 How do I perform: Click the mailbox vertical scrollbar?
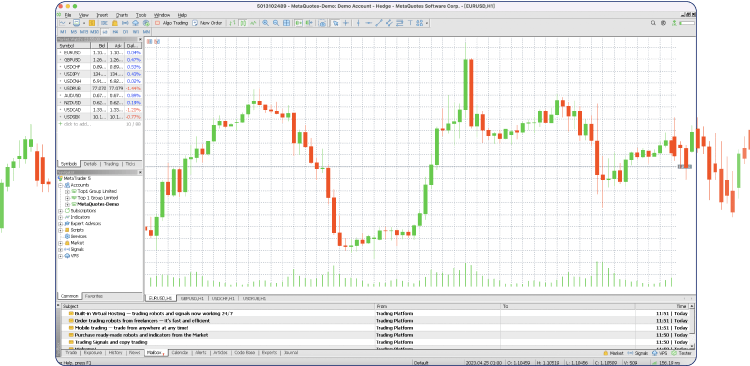pyautogui.click(x=692, y=326)
